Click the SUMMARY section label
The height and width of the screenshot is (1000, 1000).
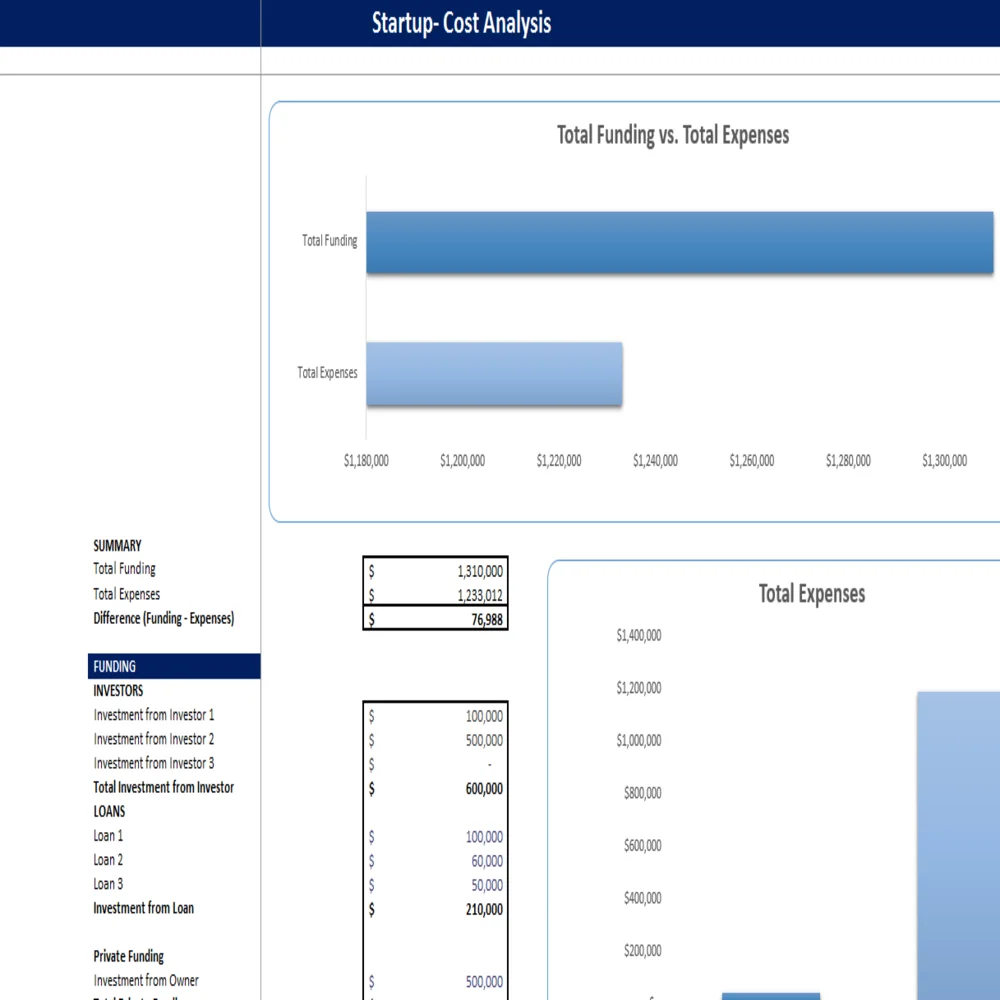click(117, 545)
